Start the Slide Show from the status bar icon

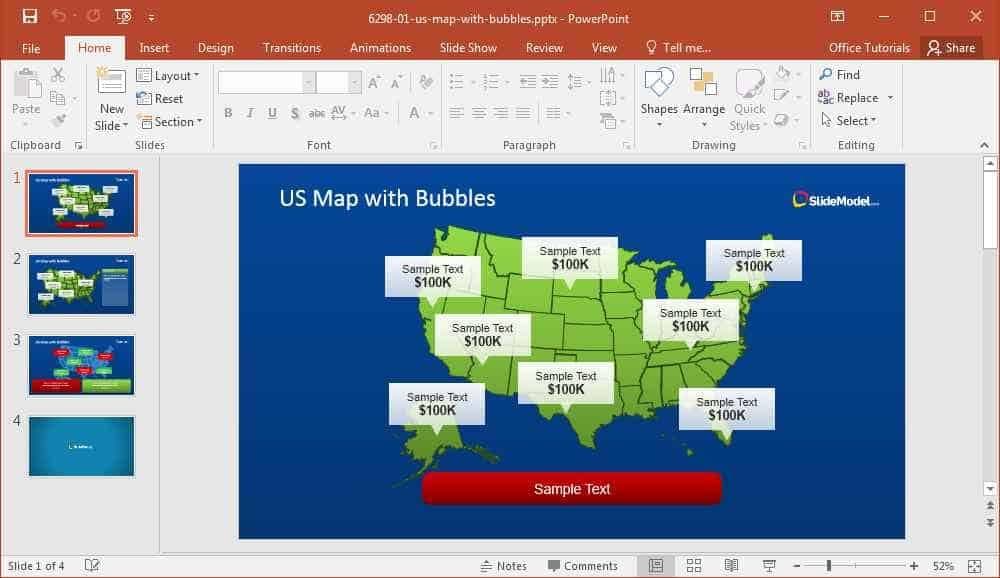click(769, 565)
